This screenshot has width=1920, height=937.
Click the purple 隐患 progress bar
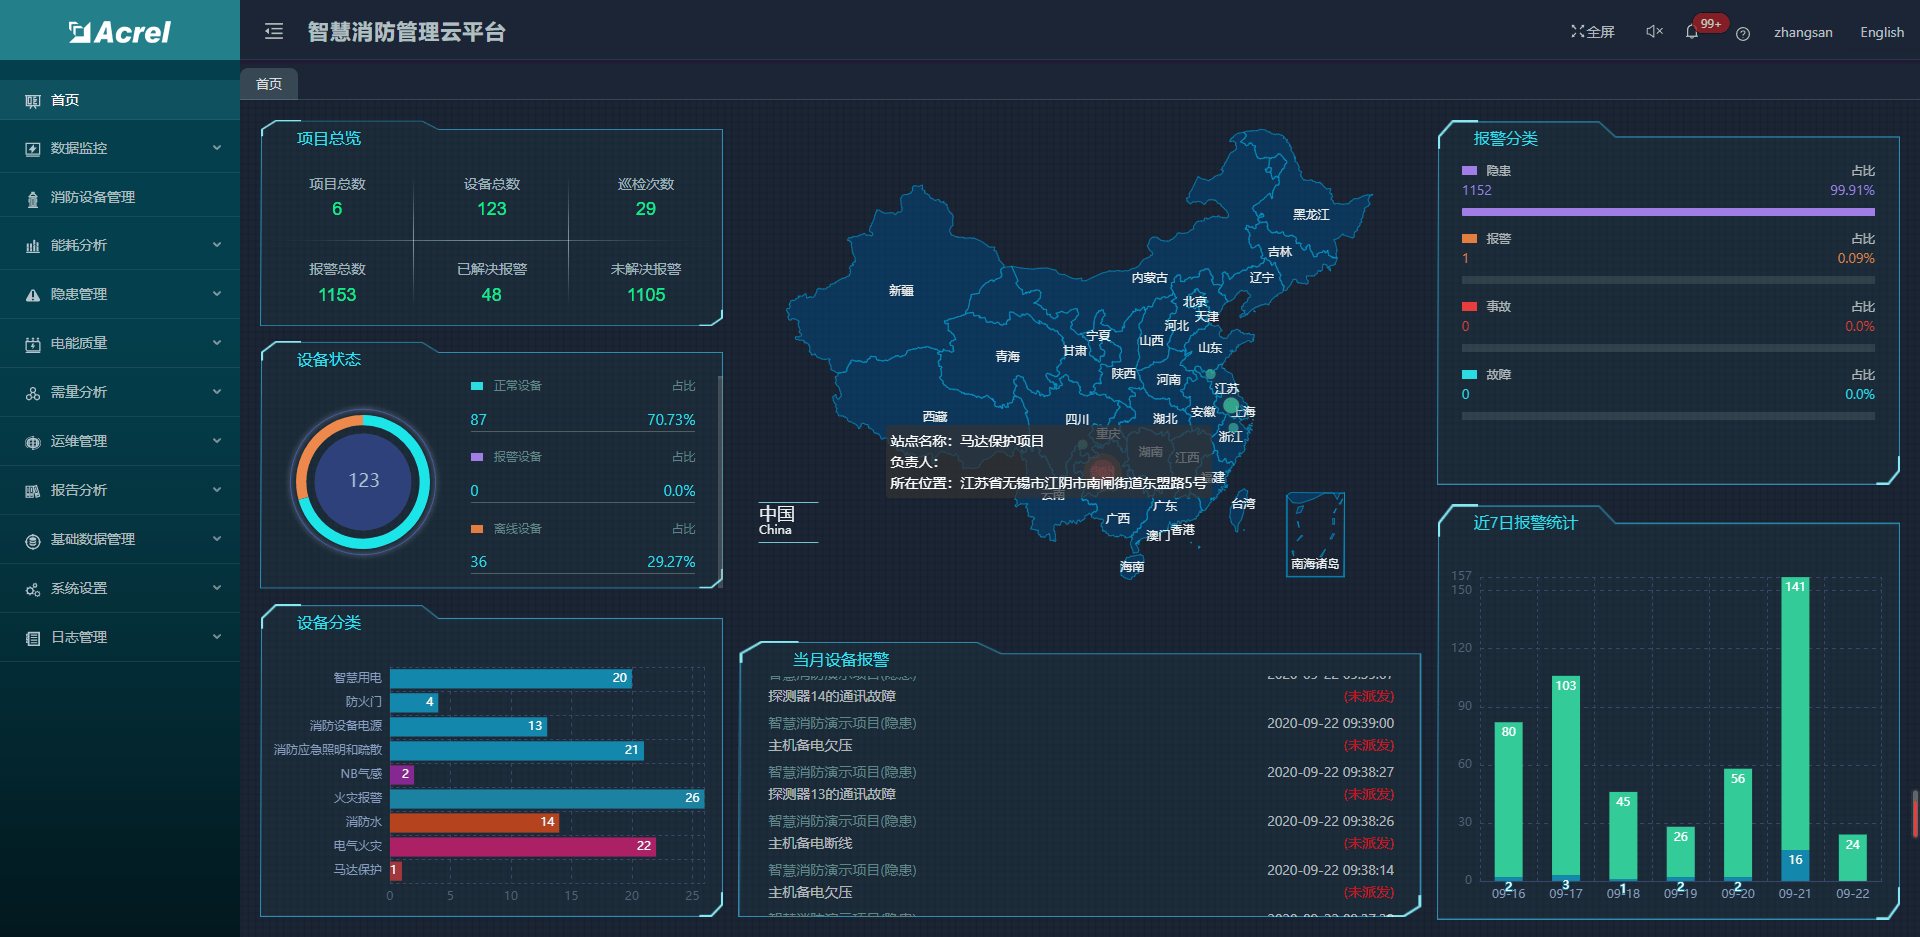(1666, 212)
